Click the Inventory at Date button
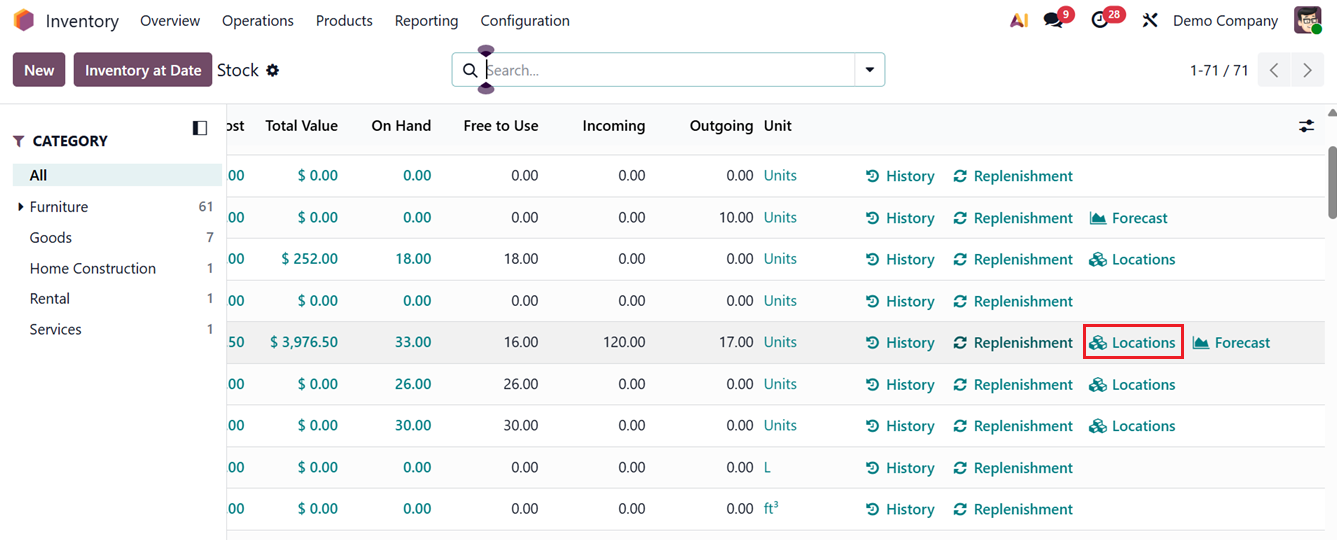The image size is (1337, 540). click(x=143, y=70)
